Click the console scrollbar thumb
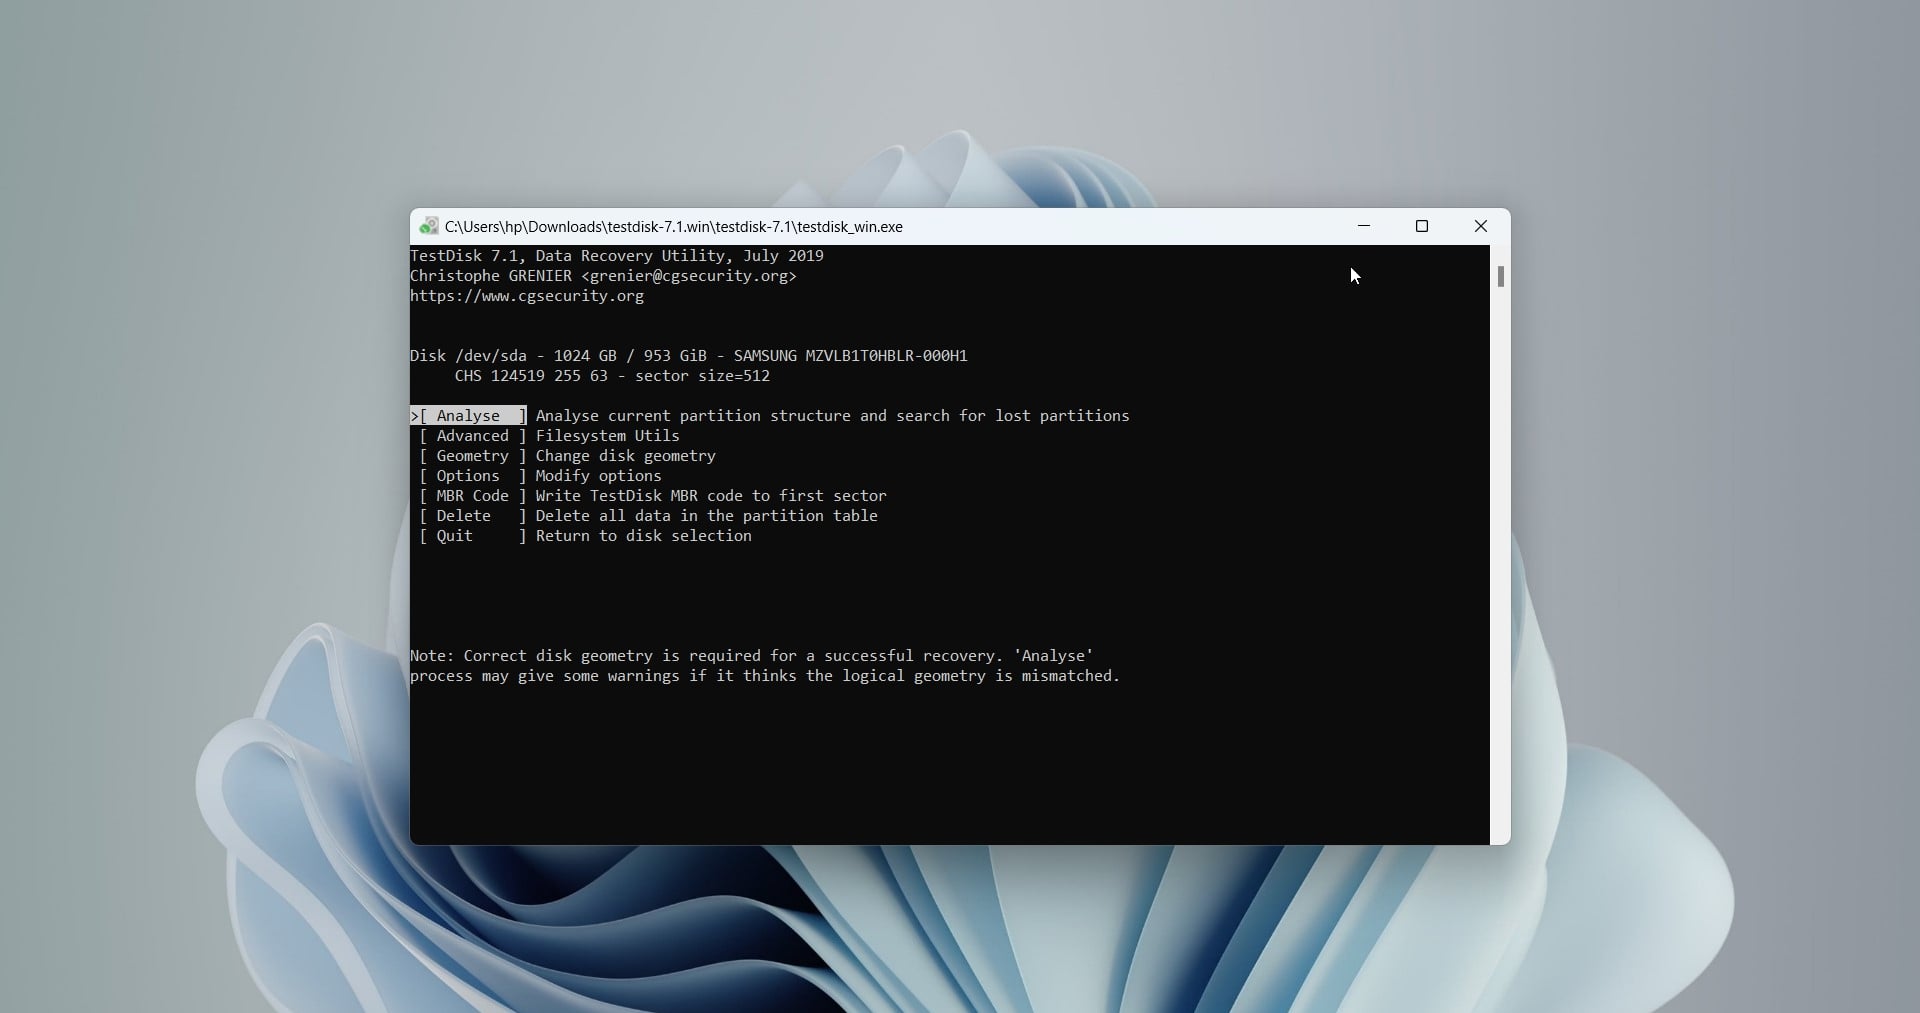This screenshot has width=1920, height=1013. (1500, 276)
